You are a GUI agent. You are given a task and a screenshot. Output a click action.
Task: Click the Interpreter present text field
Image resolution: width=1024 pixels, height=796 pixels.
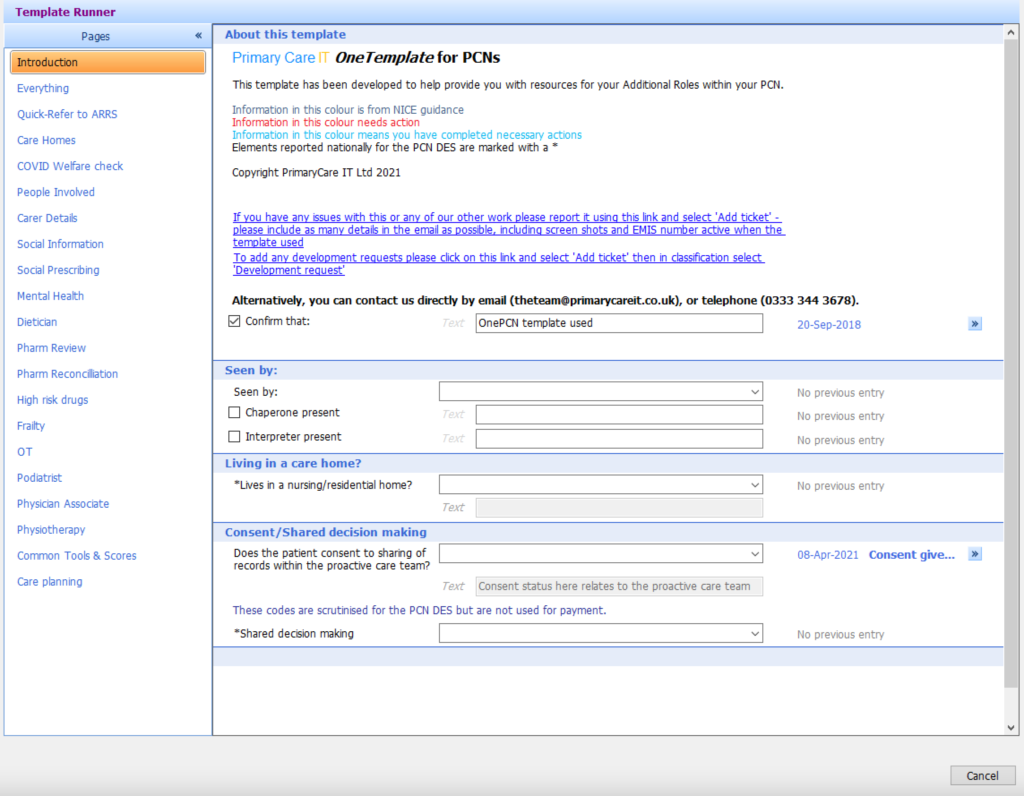pyautogui.click(x=619, y=439)
